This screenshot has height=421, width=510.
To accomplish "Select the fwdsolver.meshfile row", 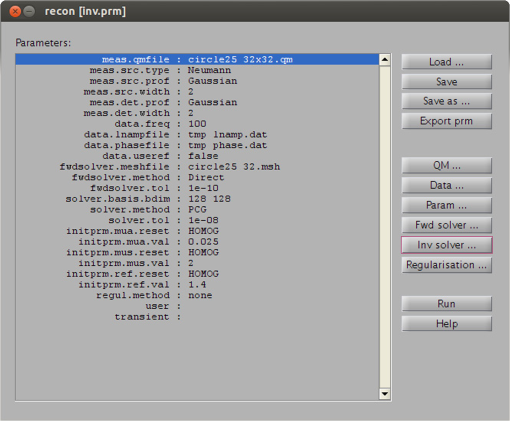I will [197, 167].
